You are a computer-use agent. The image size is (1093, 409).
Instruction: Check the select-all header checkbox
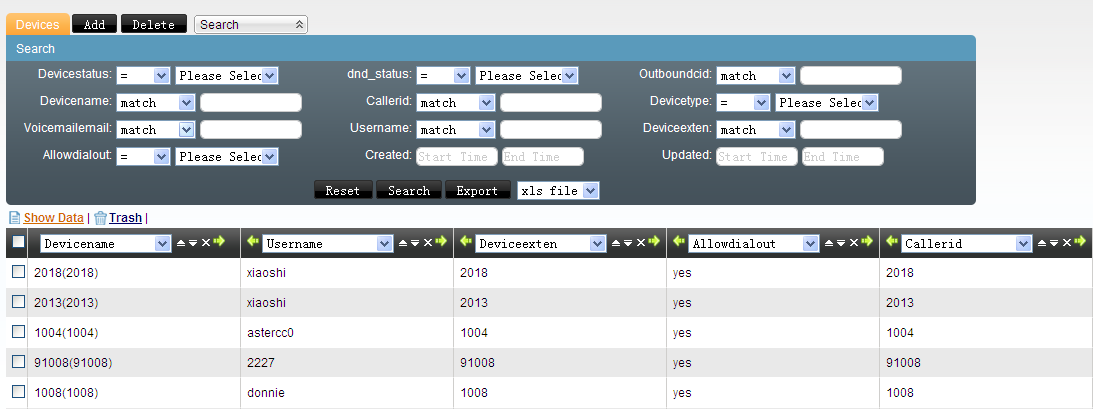(19, 242)
